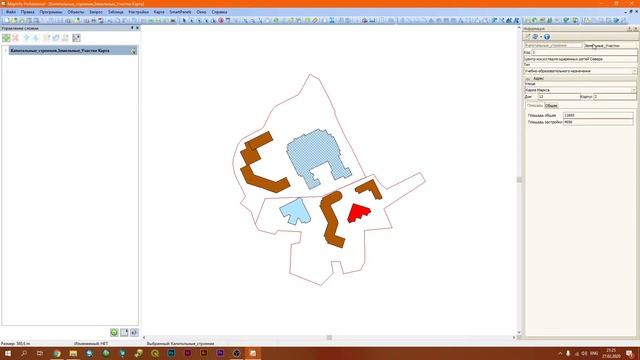Close the layer control panel
640x360 pixels.
137,28
